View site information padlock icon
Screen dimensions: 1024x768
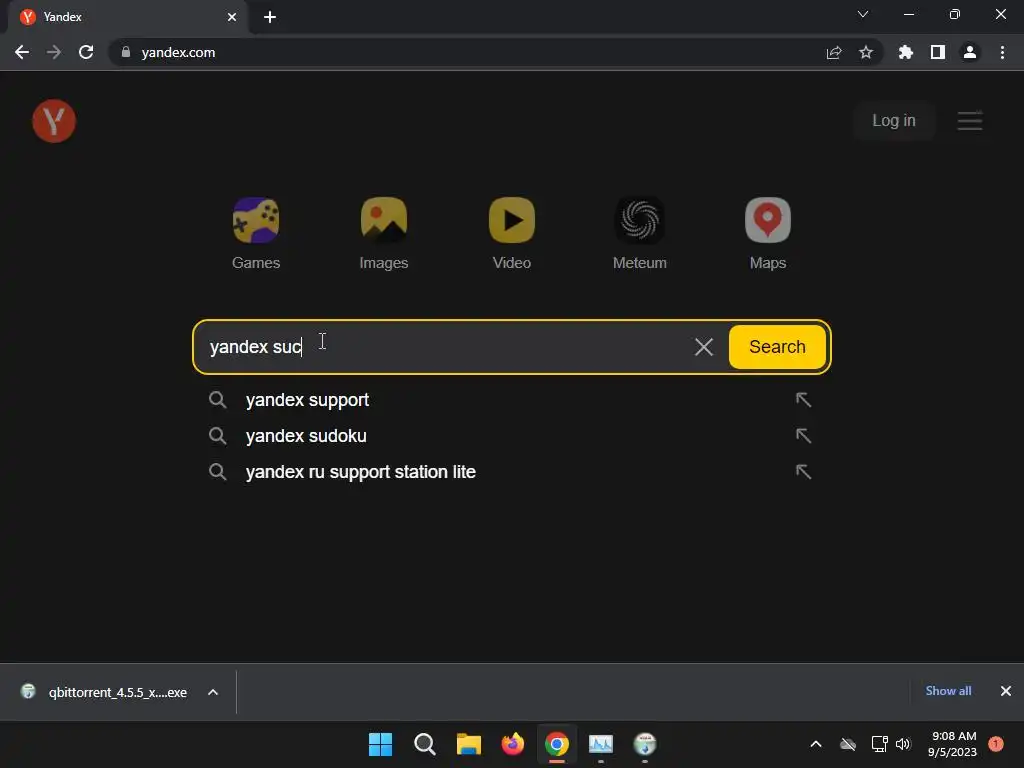click(126, 52)
